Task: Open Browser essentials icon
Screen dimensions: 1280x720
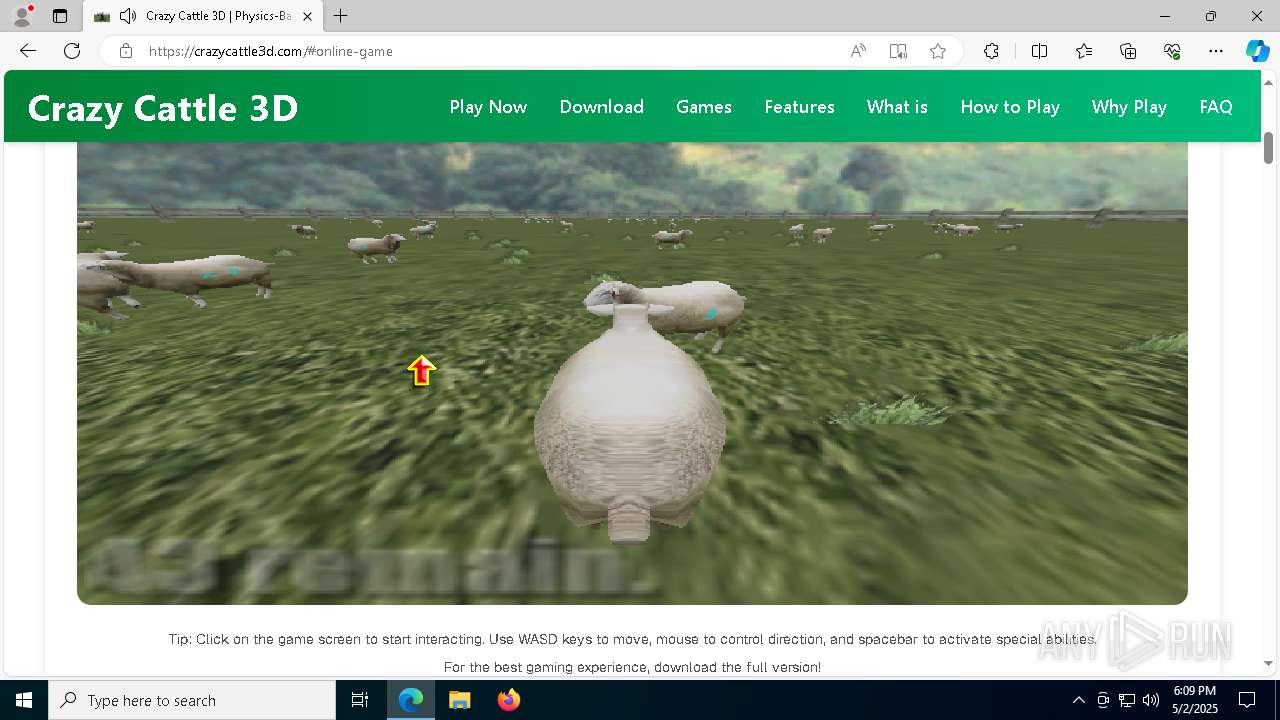Action: 1172,51
